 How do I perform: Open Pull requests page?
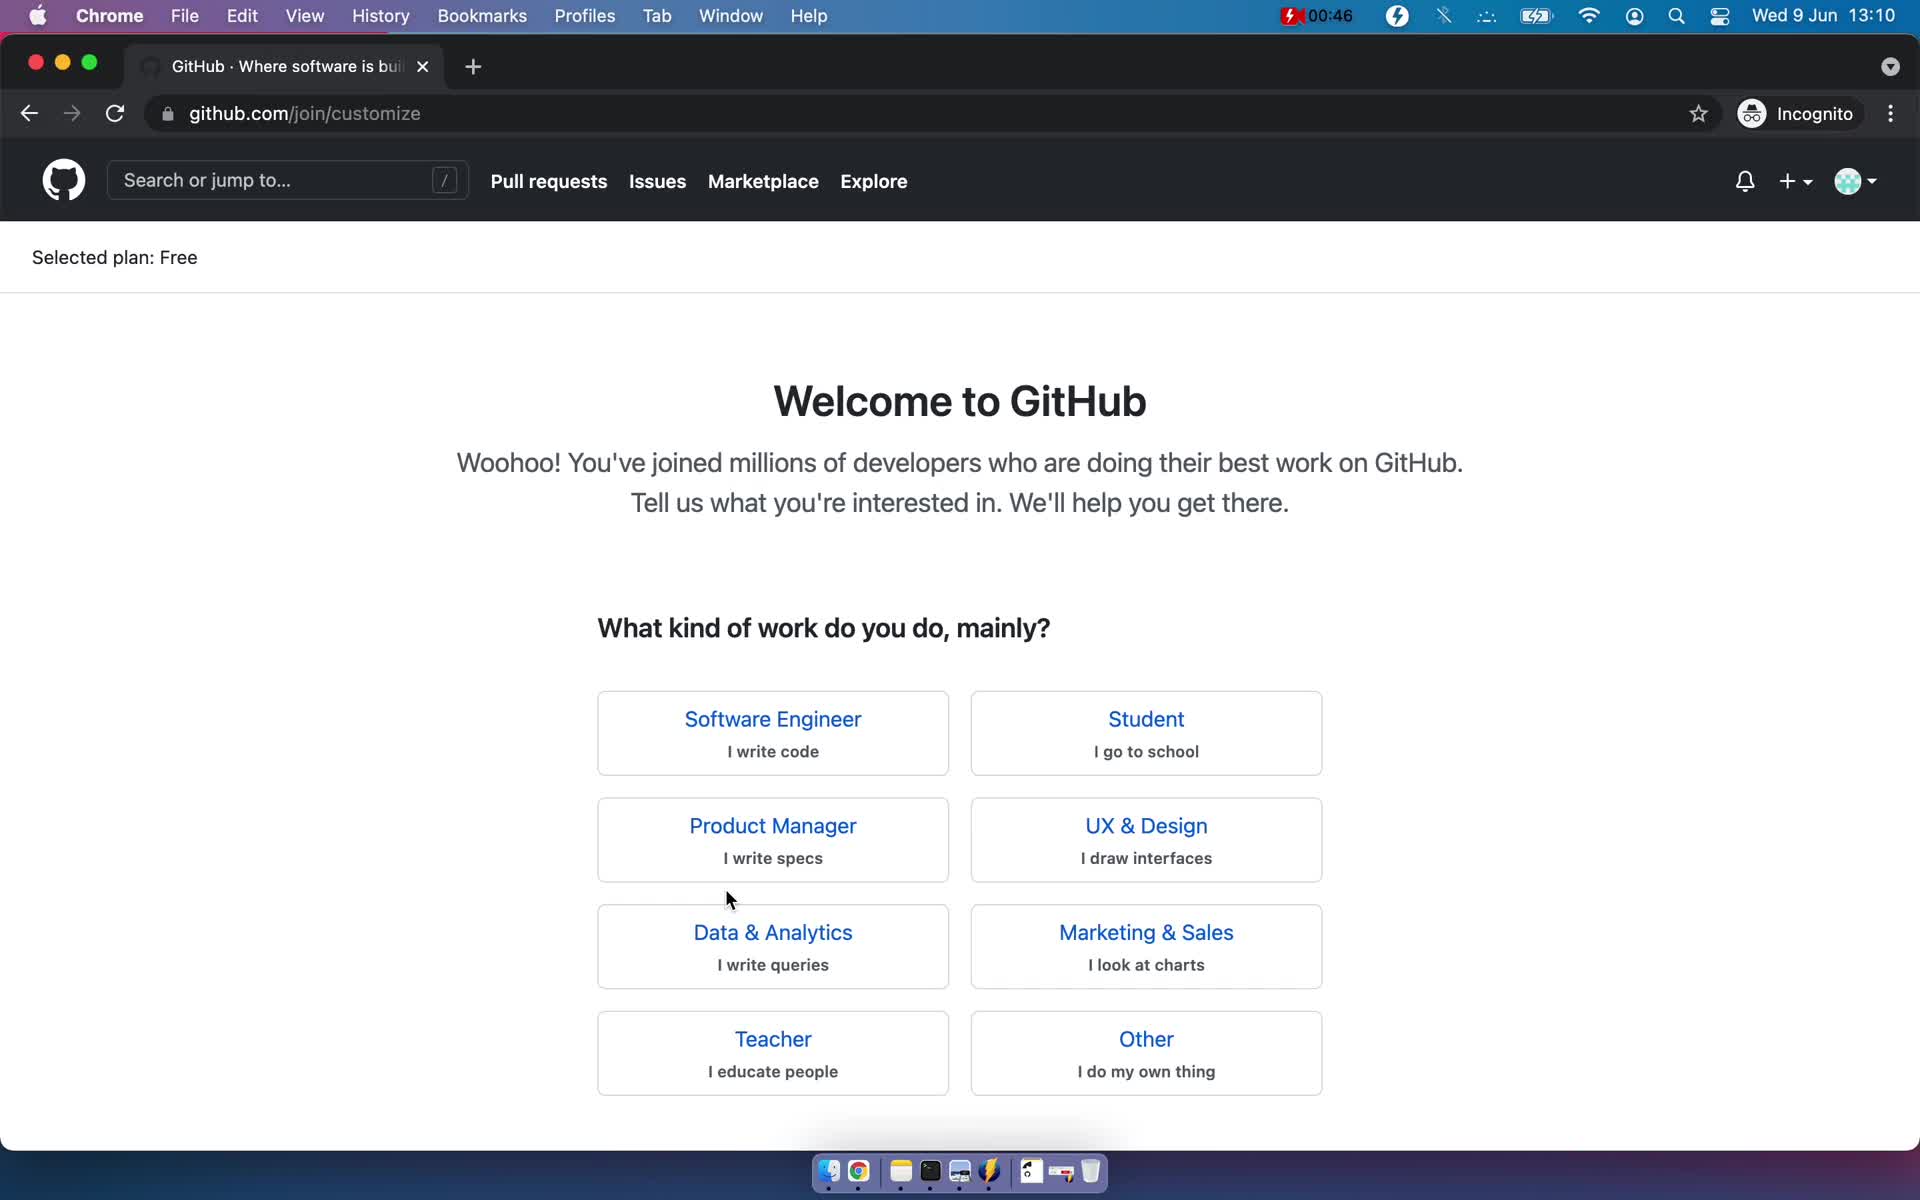pos(548,181)
